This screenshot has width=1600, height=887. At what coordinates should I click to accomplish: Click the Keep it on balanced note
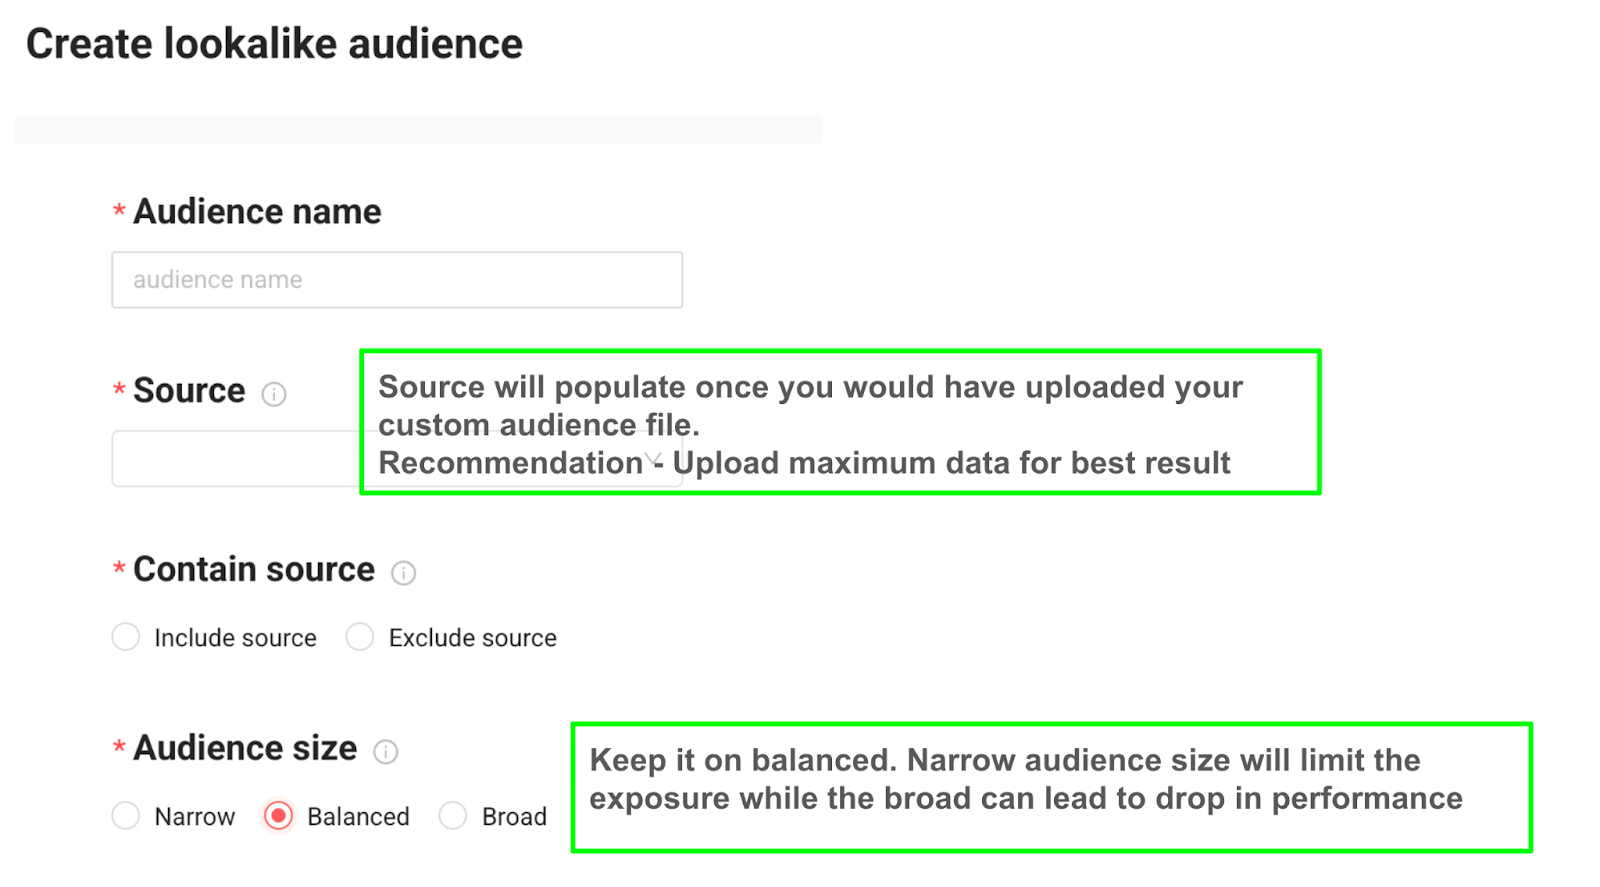[1050, 787]
